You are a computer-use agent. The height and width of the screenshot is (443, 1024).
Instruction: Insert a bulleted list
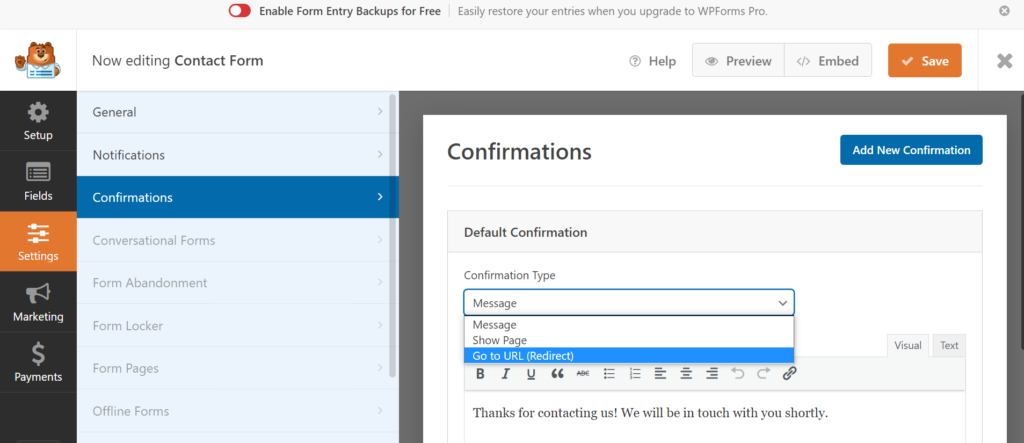609,374
